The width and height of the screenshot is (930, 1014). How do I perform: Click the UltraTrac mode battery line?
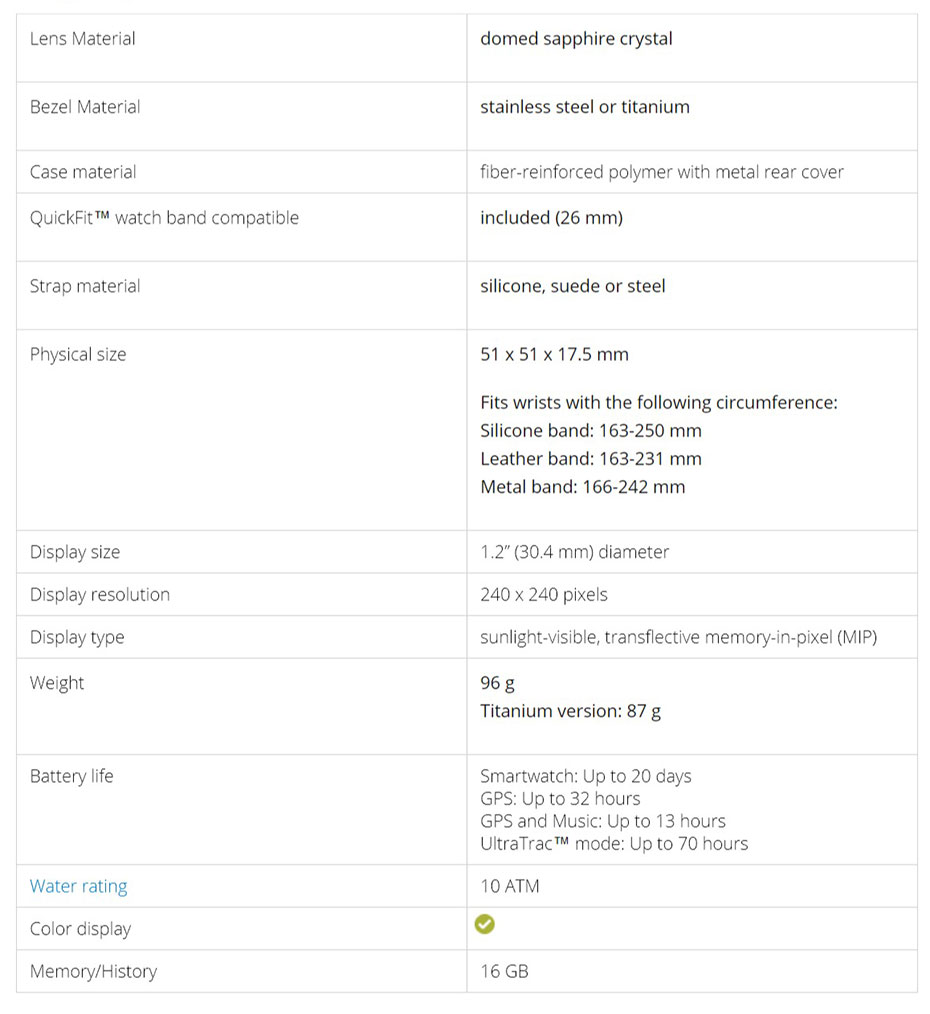click(614, 844)
